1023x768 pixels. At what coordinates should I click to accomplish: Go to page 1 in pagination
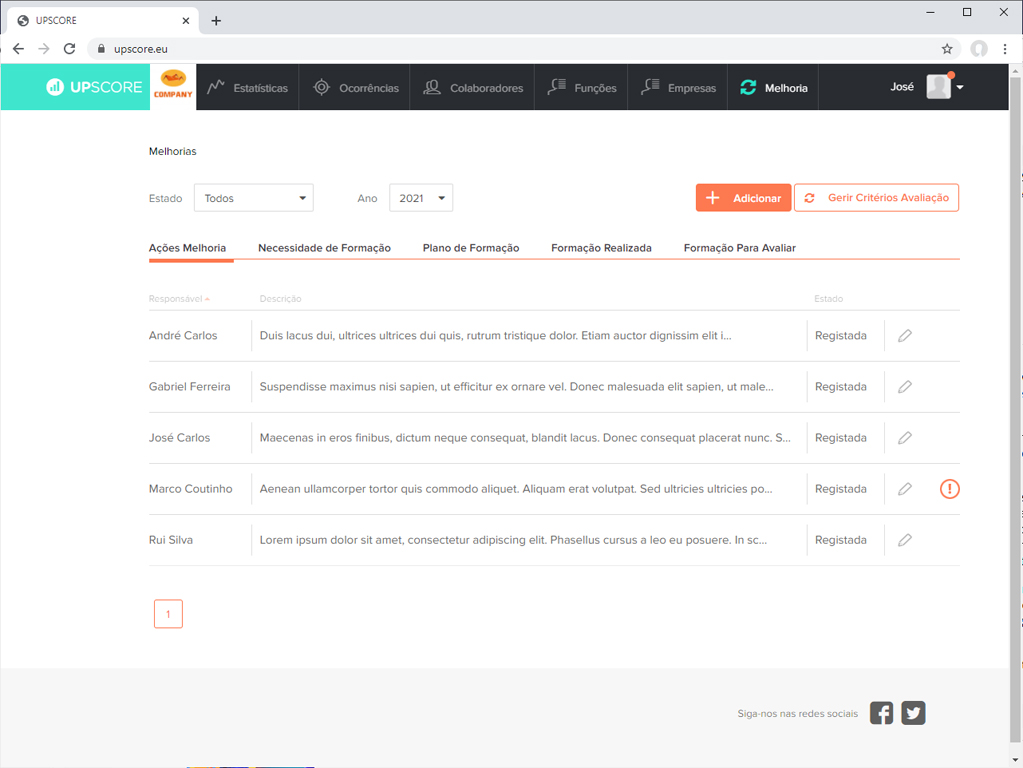pyautogui.click(x=168, y=614)
